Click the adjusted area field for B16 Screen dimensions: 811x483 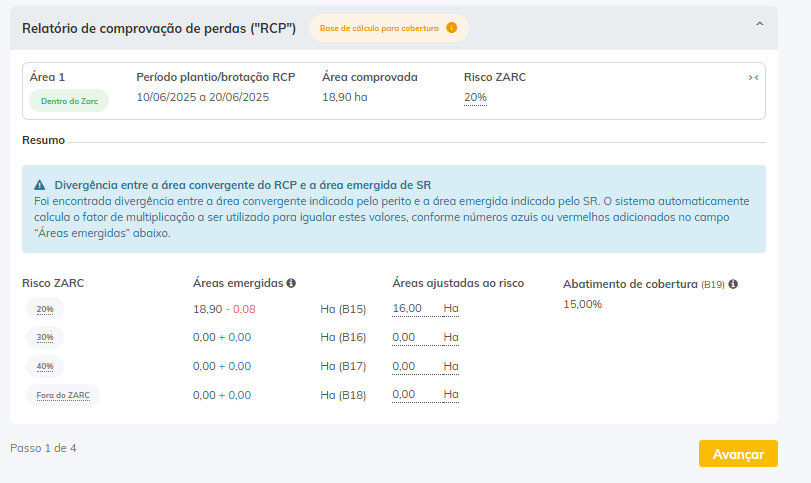coord(414,338)
